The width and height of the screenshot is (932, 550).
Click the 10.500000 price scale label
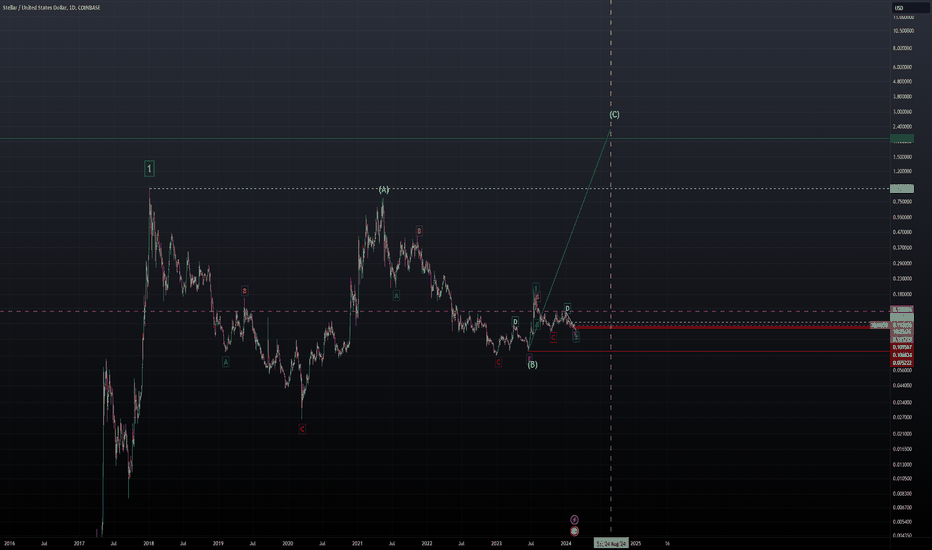(x=903, y=31)
